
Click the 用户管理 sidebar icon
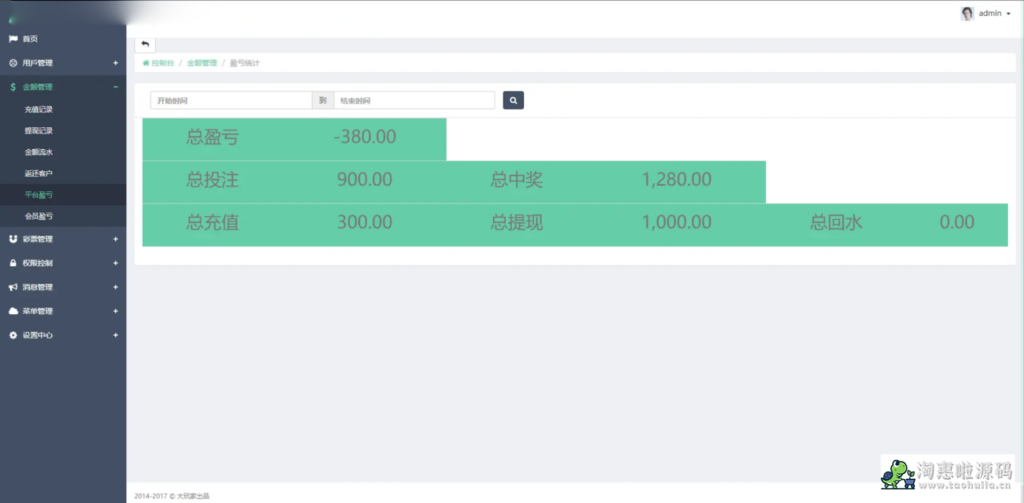tap(13, 63)
